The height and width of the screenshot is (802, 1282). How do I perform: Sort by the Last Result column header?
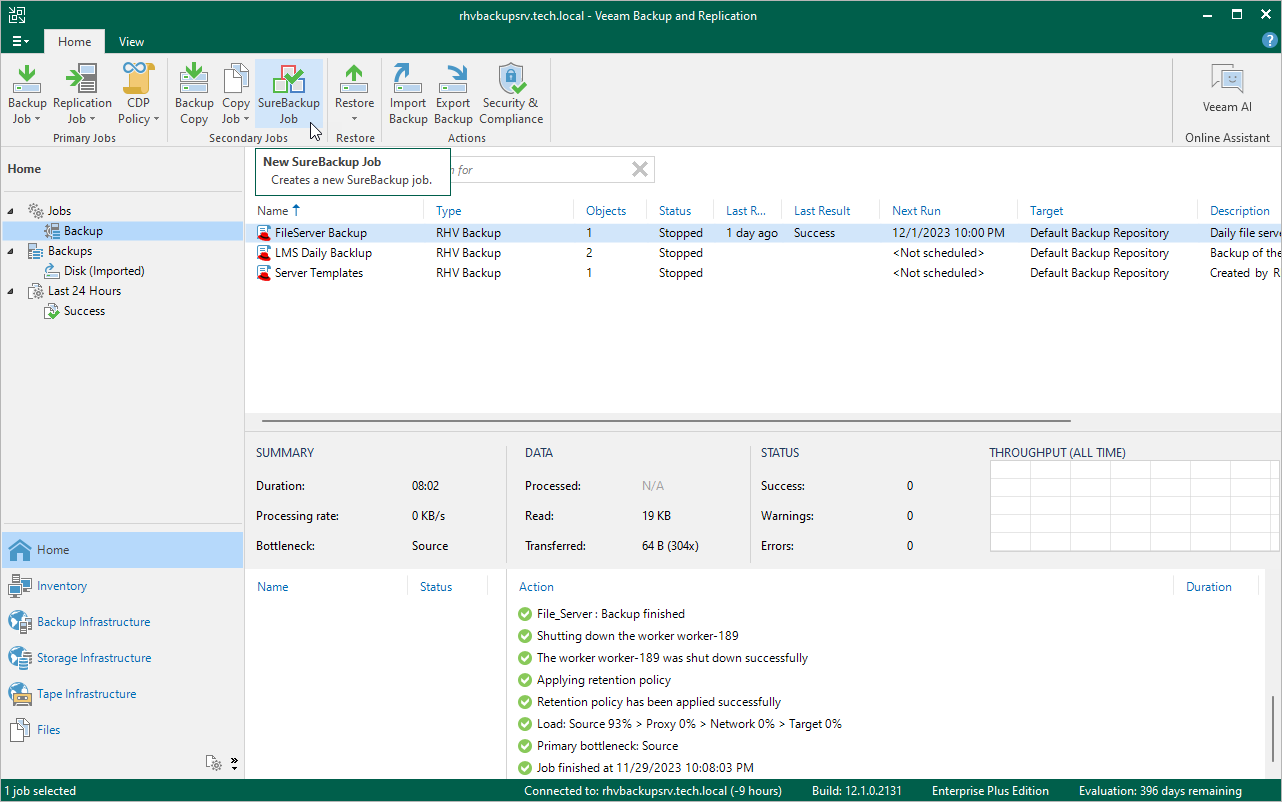(x=822, y=211)
